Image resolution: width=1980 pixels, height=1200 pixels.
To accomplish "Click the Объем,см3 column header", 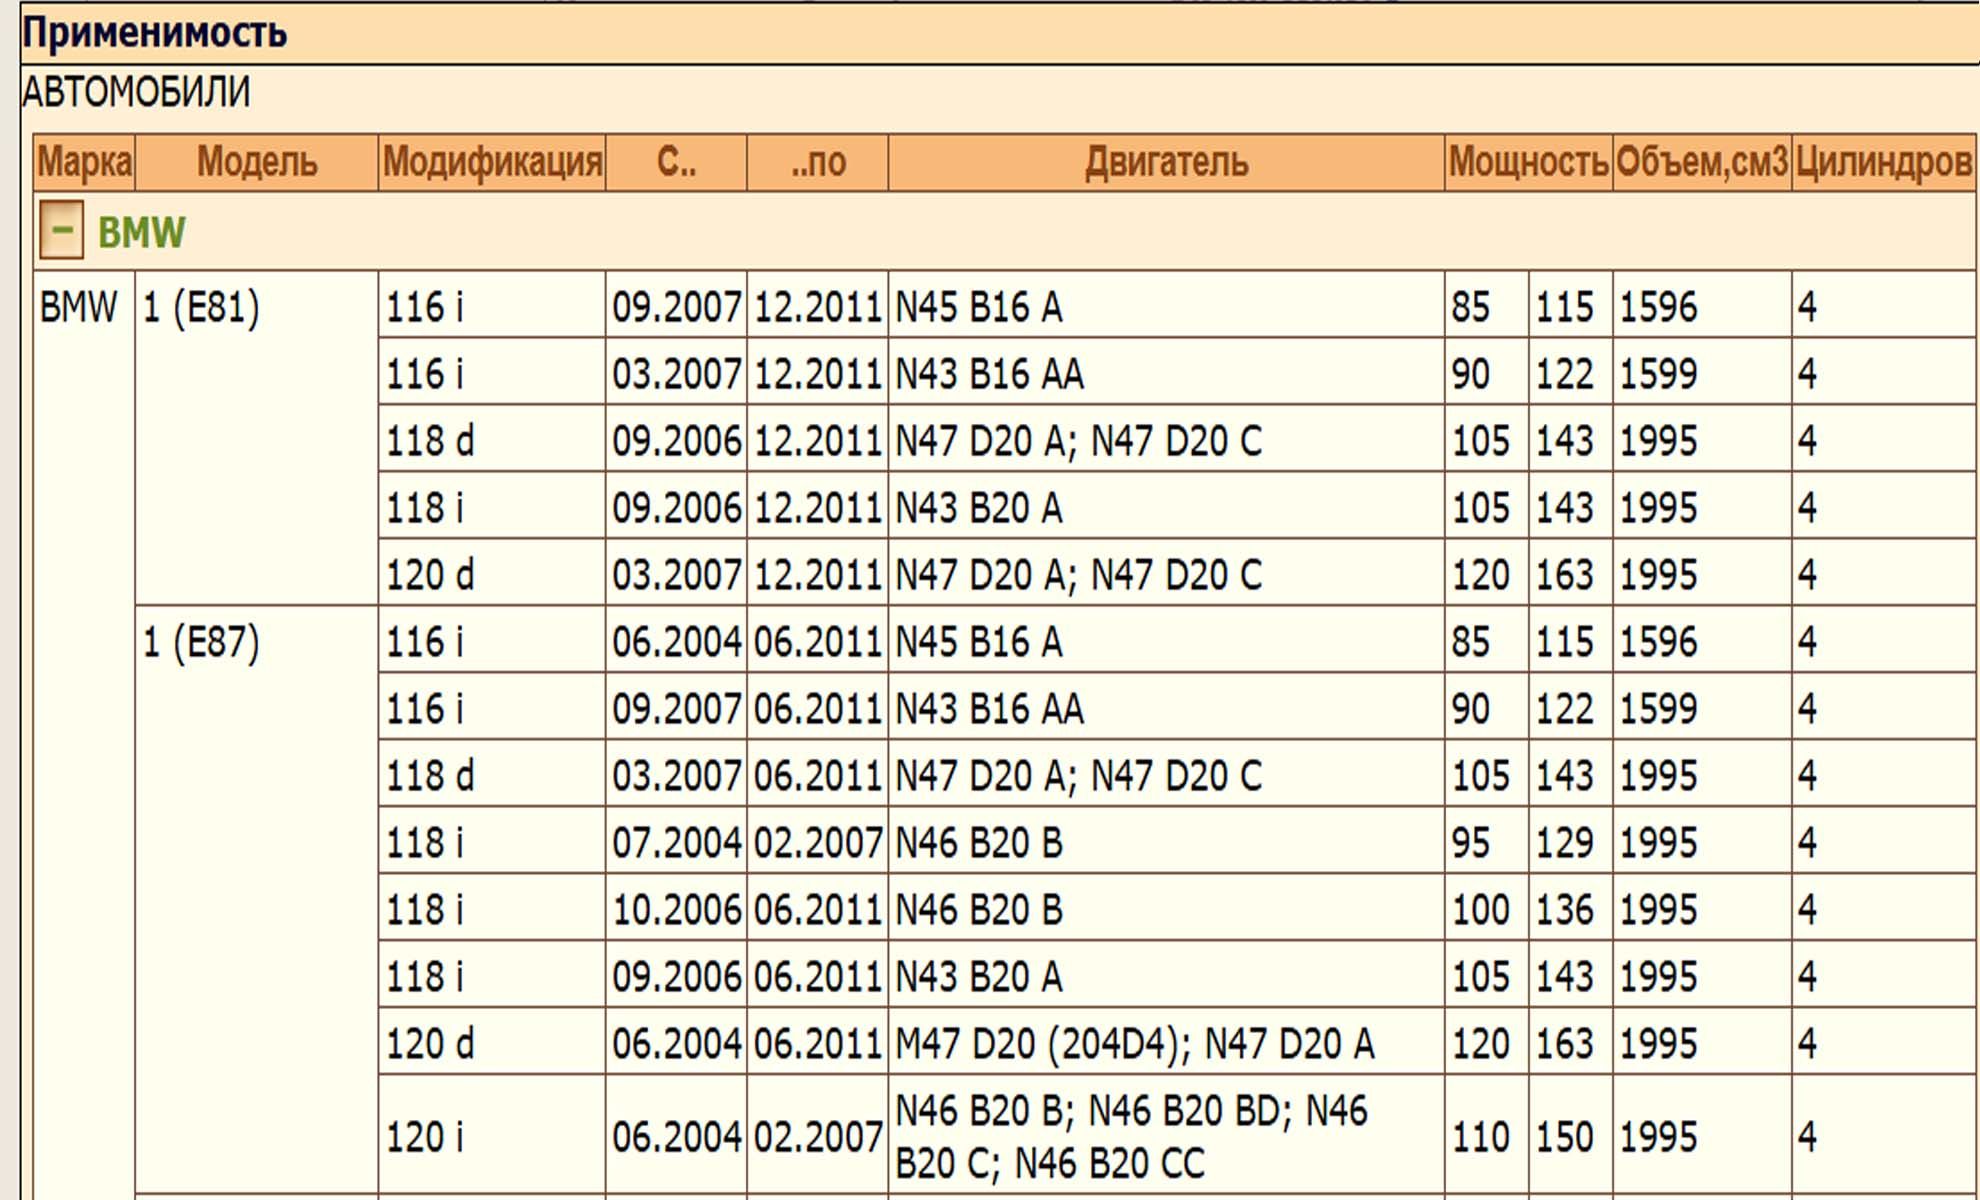I will [1701, 162].
